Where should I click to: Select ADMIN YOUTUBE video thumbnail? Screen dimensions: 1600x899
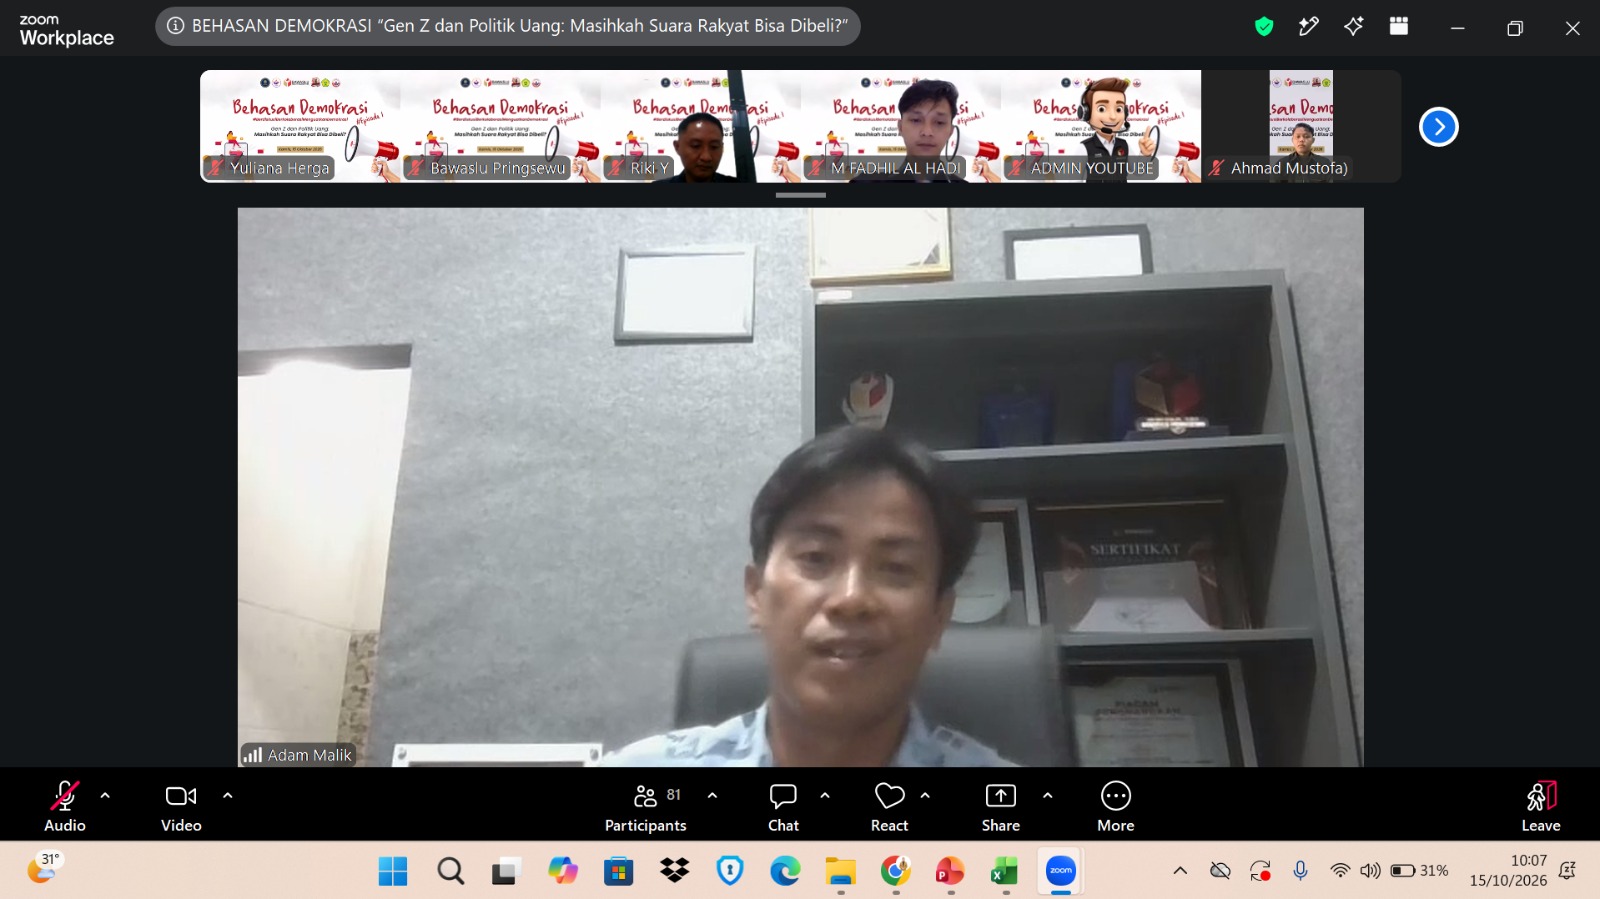coord(1100,126)
